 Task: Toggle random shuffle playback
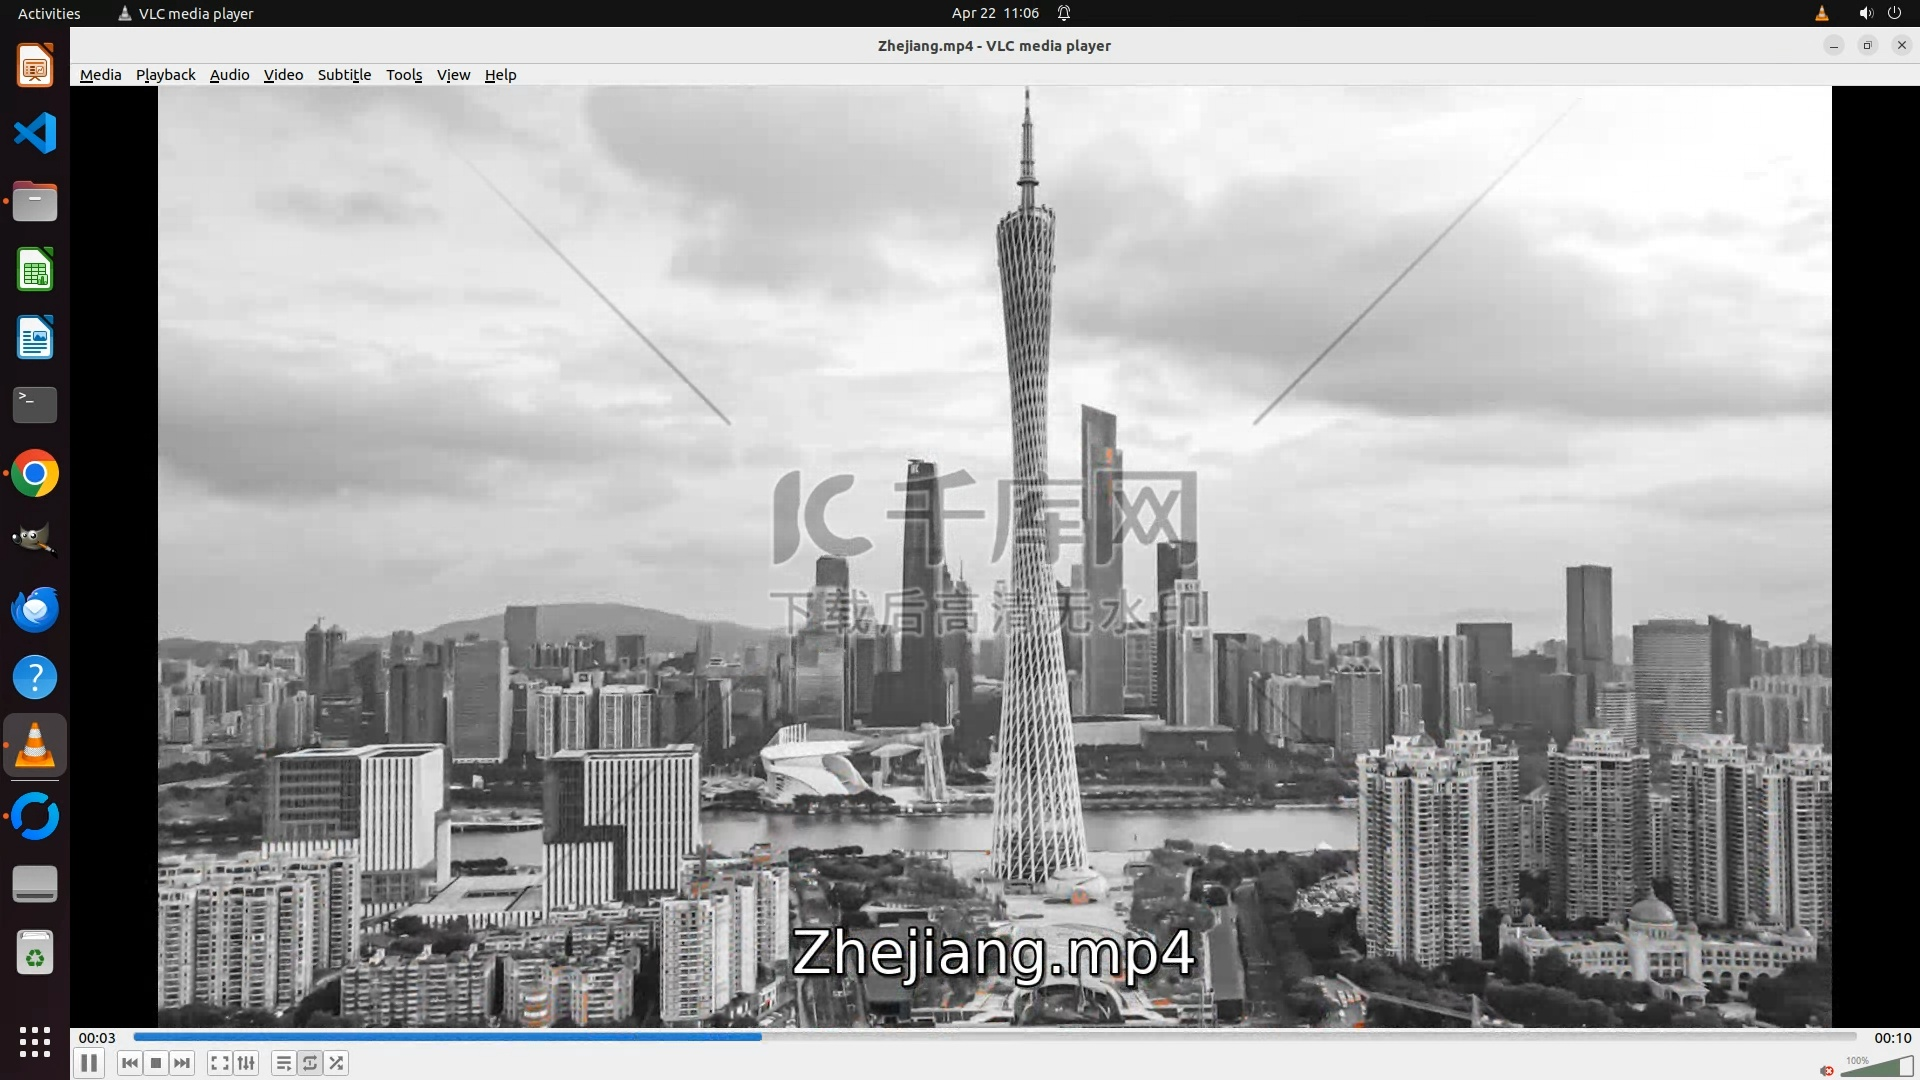[337, 1063]
